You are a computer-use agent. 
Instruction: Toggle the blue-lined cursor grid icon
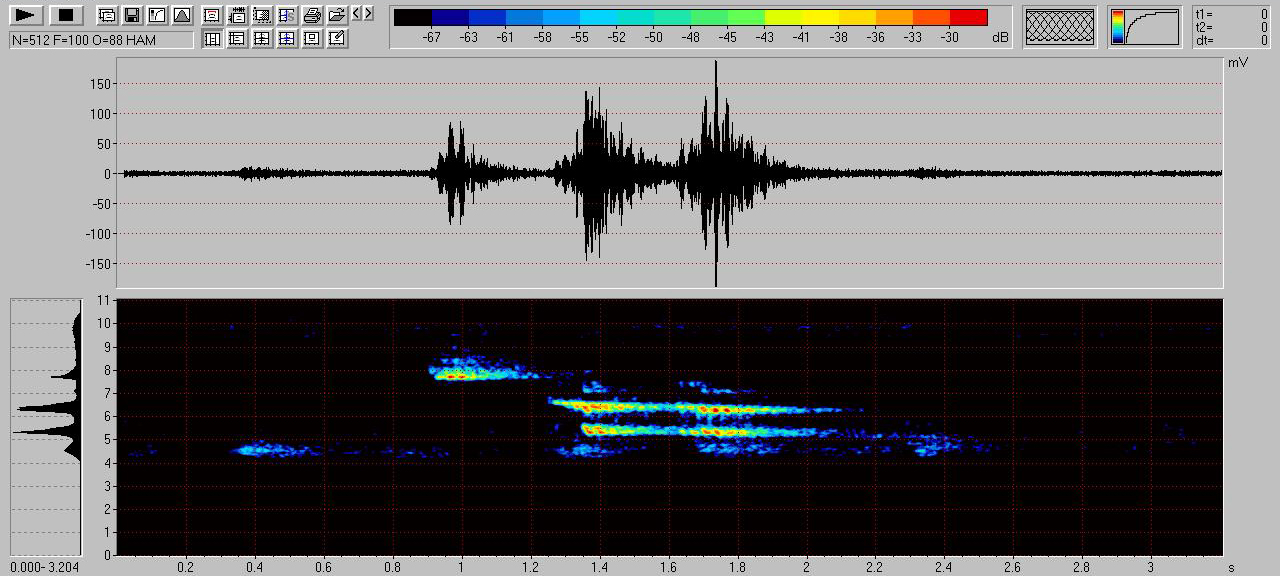(x=287, y=39)
